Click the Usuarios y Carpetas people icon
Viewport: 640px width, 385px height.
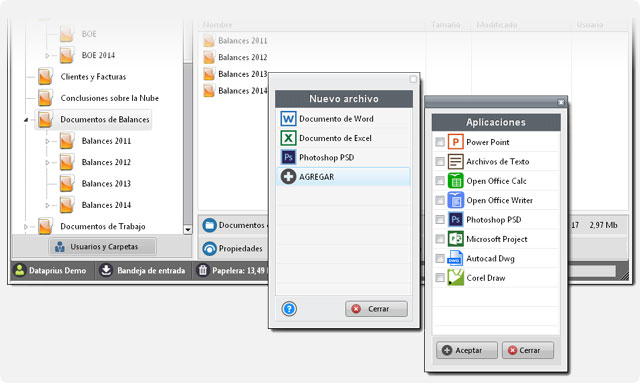[60, 247]
